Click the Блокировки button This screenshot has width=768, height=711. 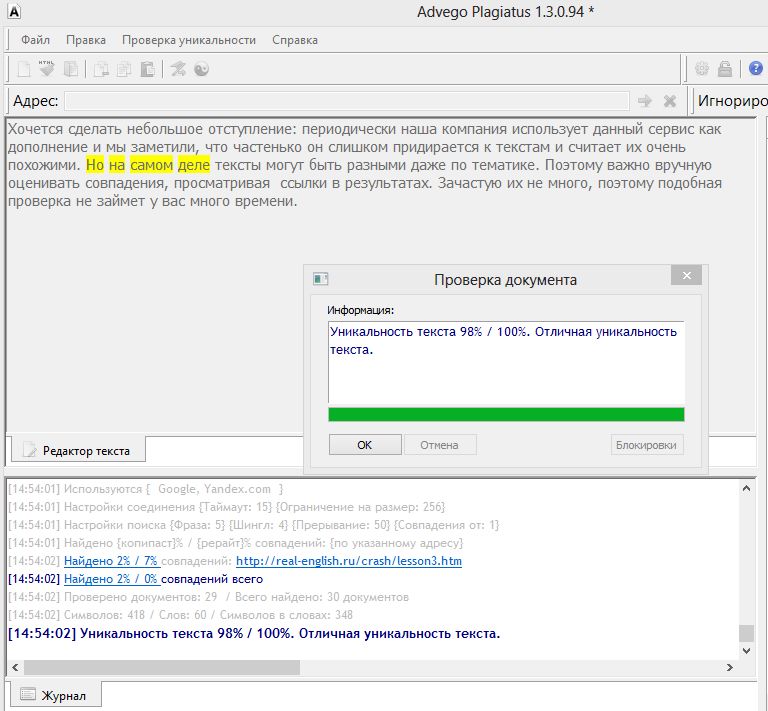coord(647,445)
